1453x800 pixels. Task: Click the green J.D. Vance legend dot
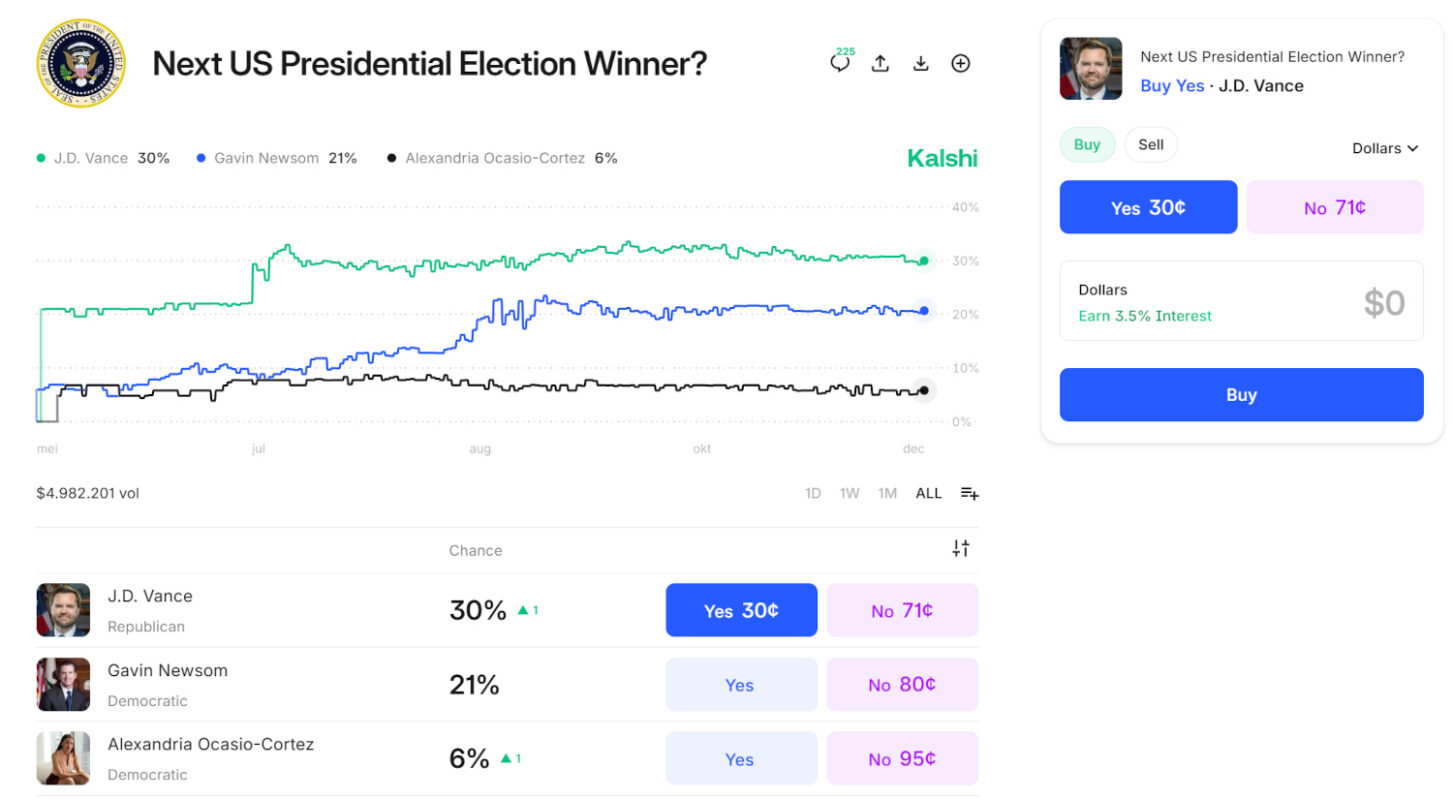point(41,158)
